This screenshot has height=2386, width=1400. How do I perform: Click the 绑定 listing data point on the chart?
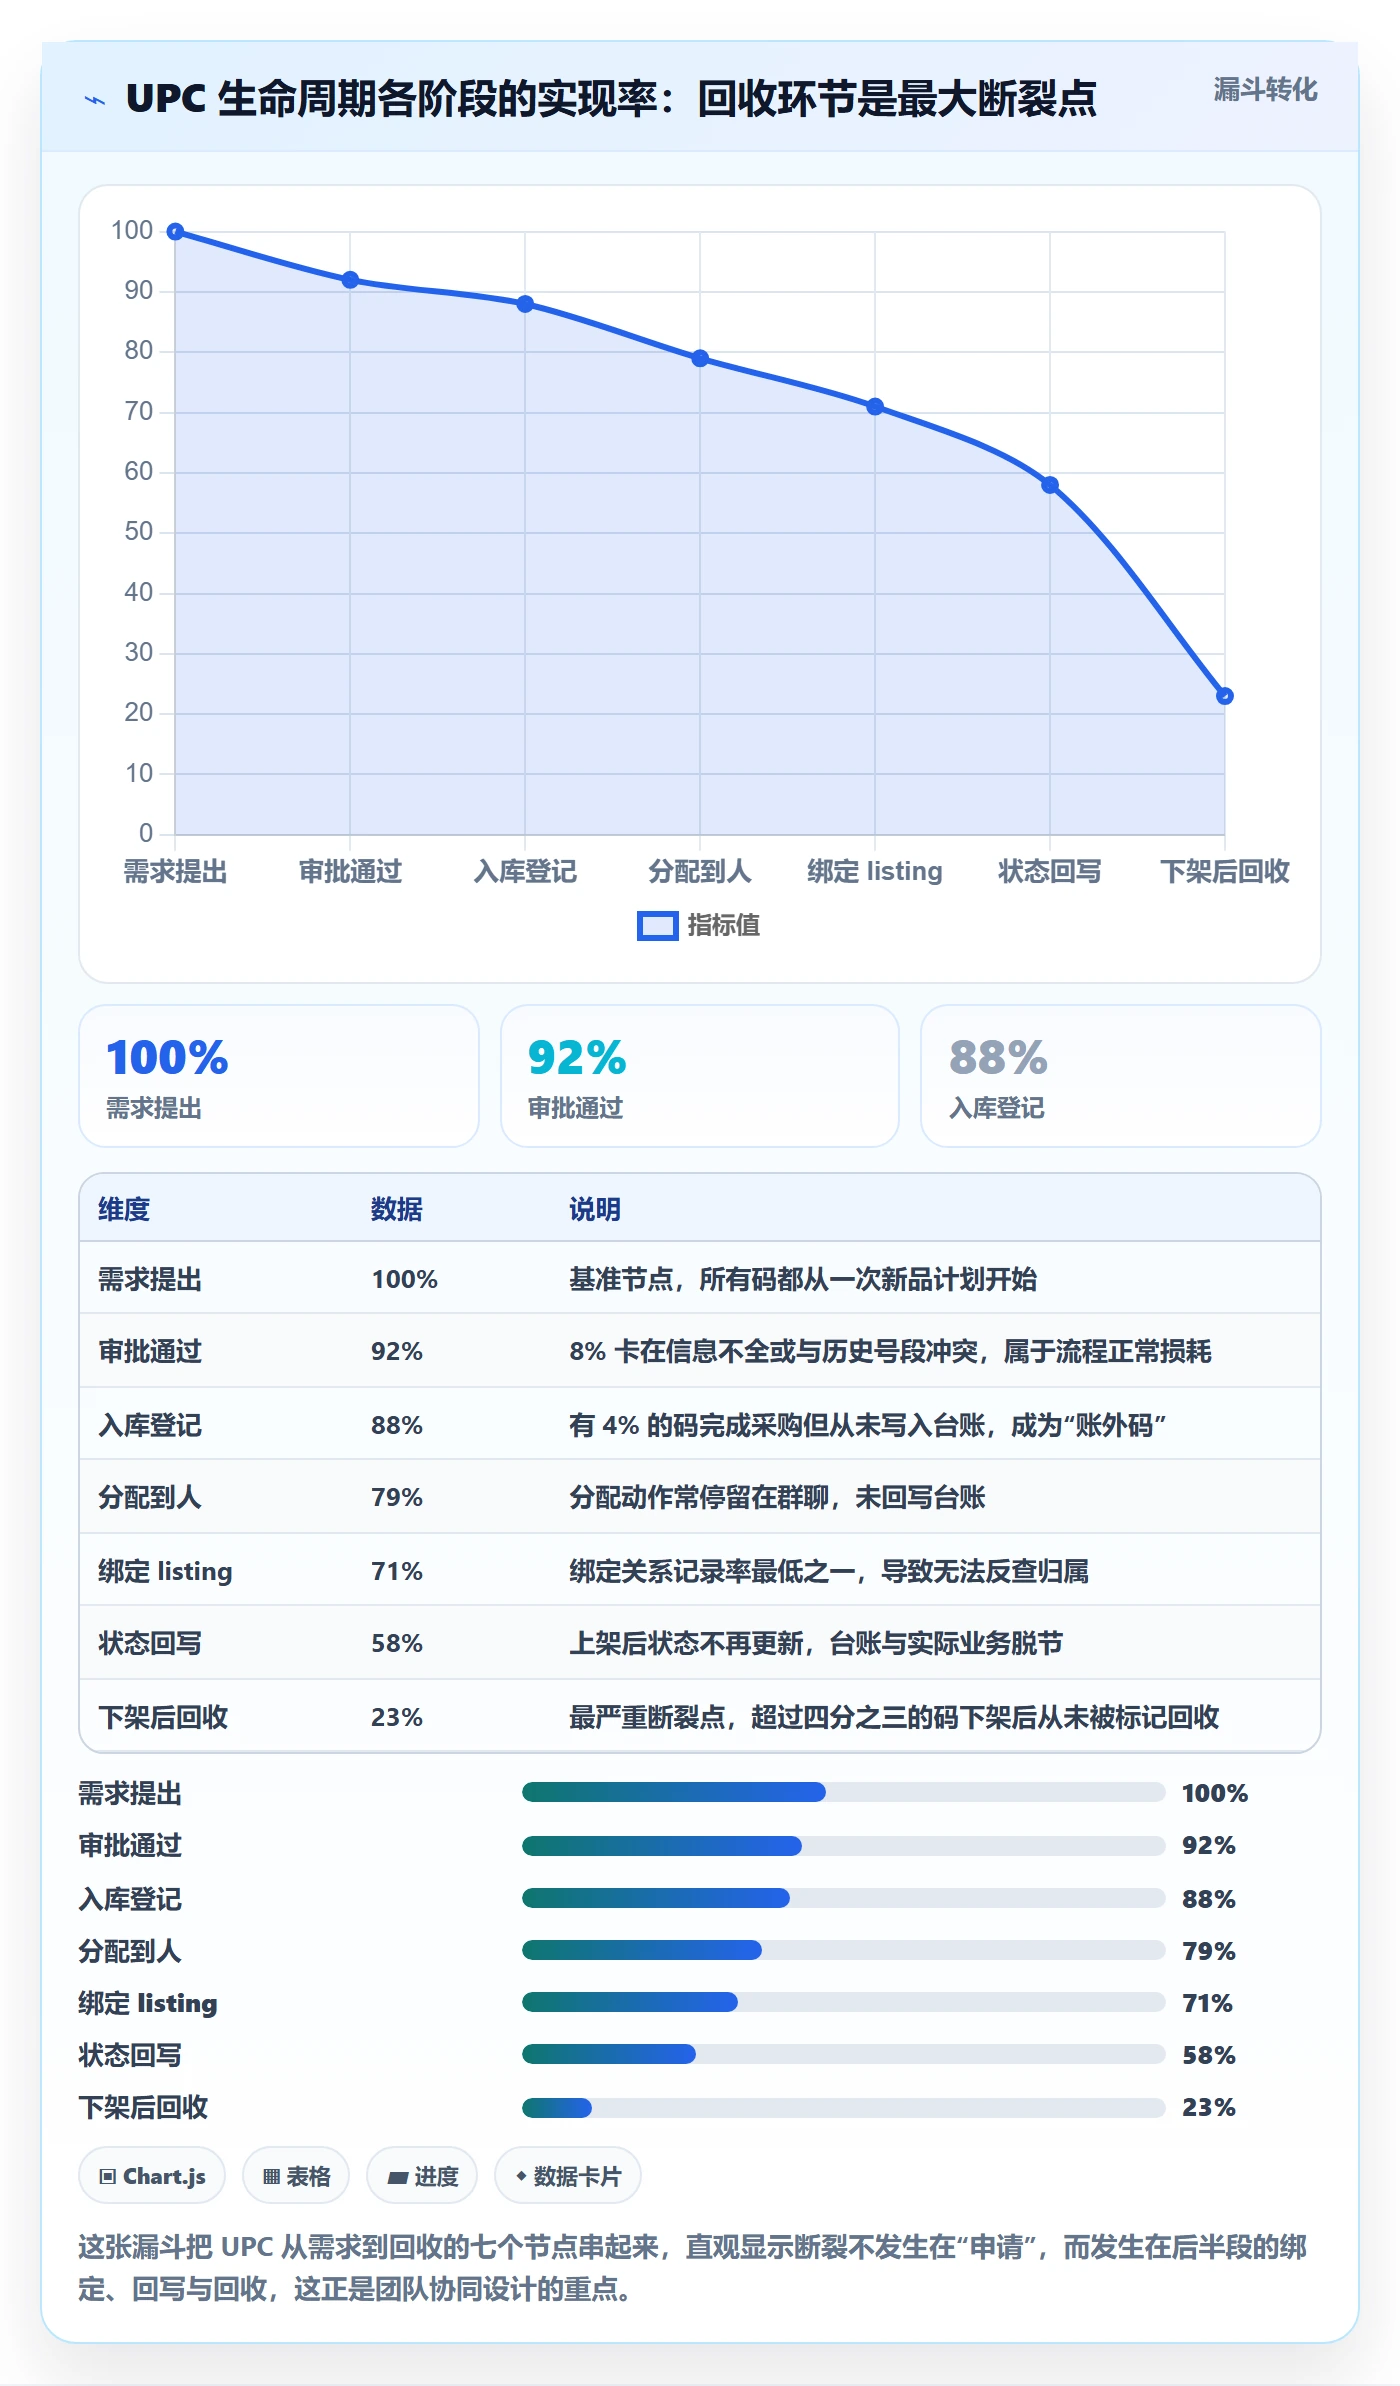pyautogui.click(x=875, y=407)
